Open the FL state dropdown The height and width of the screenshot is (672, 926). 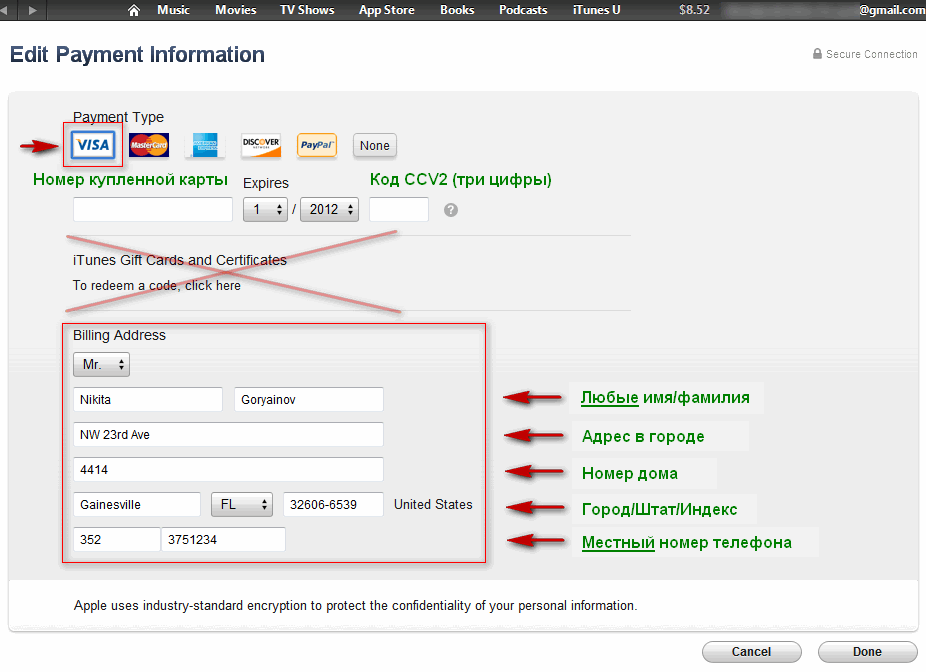click(x=242, y=504)
